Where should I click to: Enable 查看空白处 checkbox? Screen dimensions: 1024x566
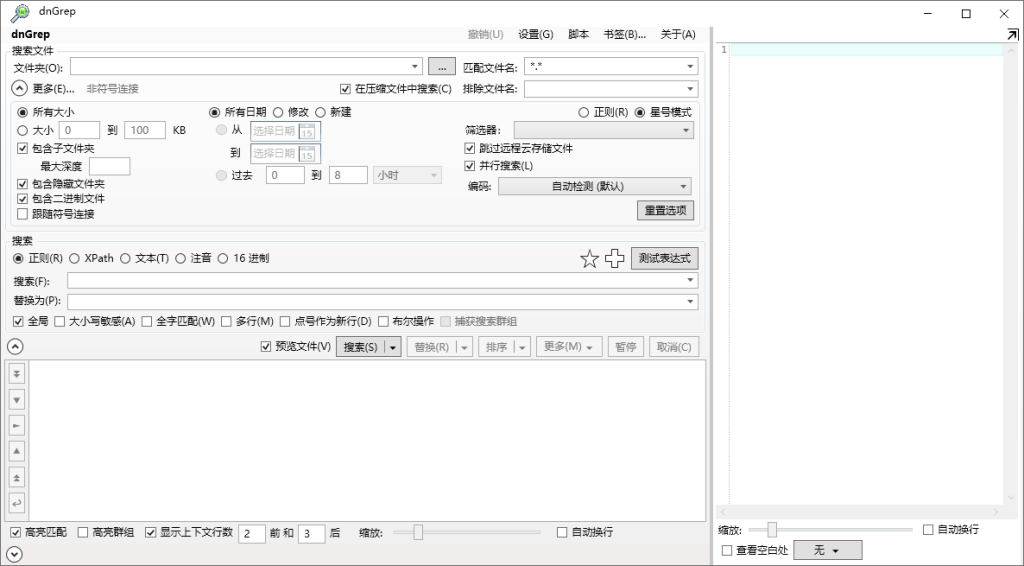[x=727, y=550]
